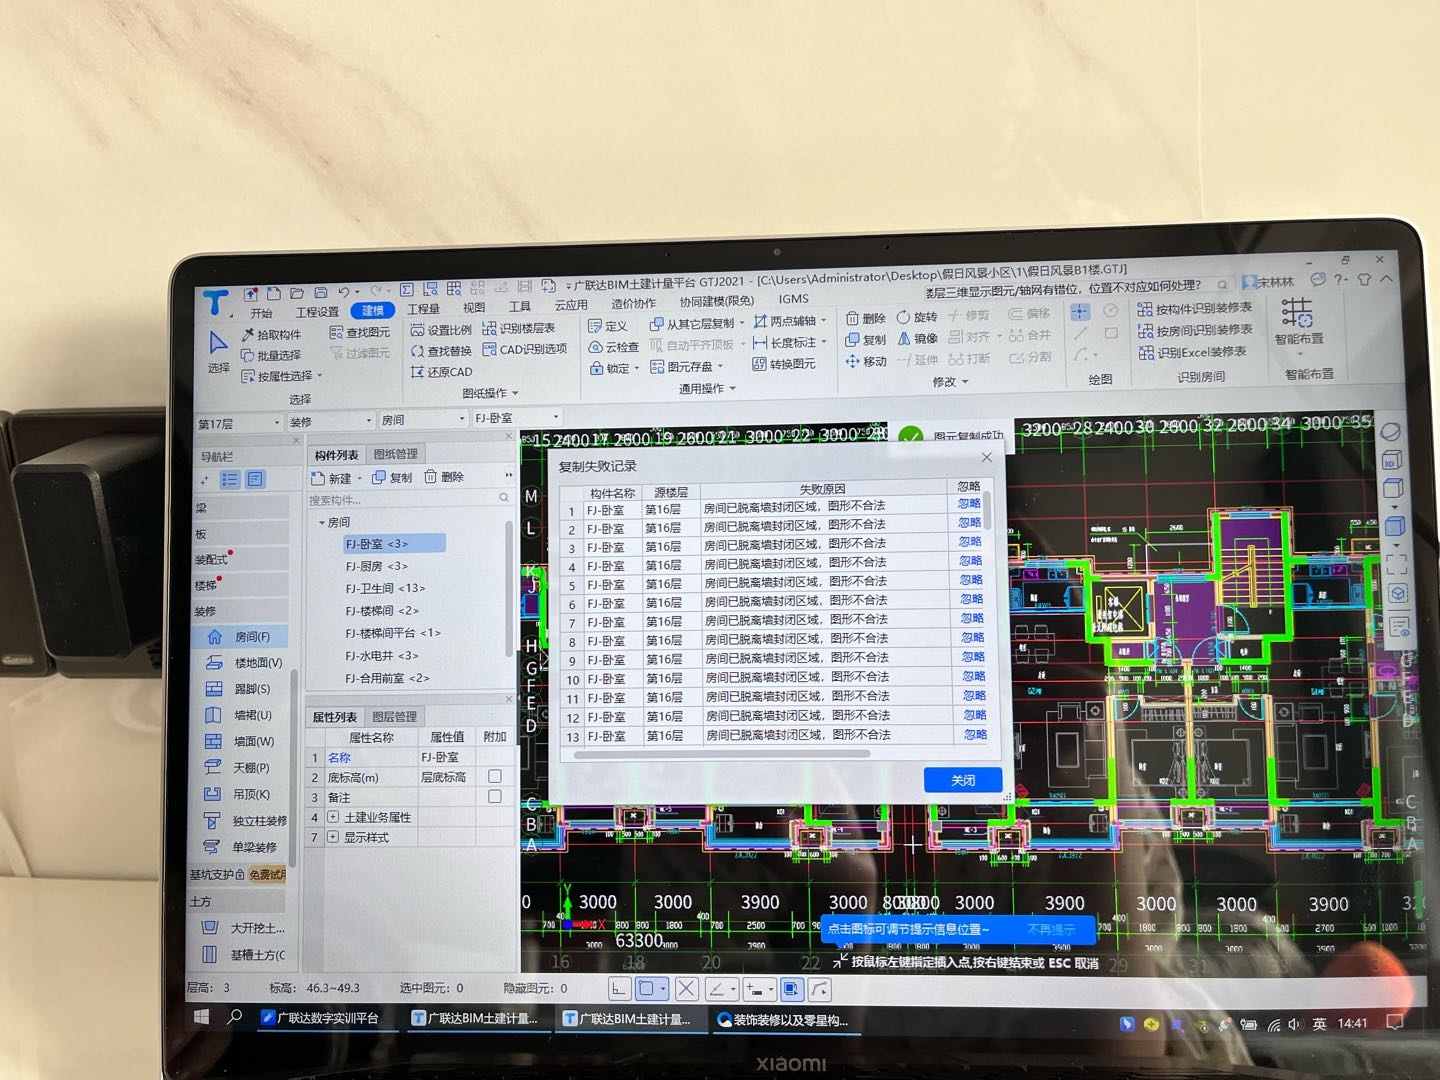Select FJ-卫生间 <13> in component tree
The image size is (1440, 1080).
(x=385, y=588)
